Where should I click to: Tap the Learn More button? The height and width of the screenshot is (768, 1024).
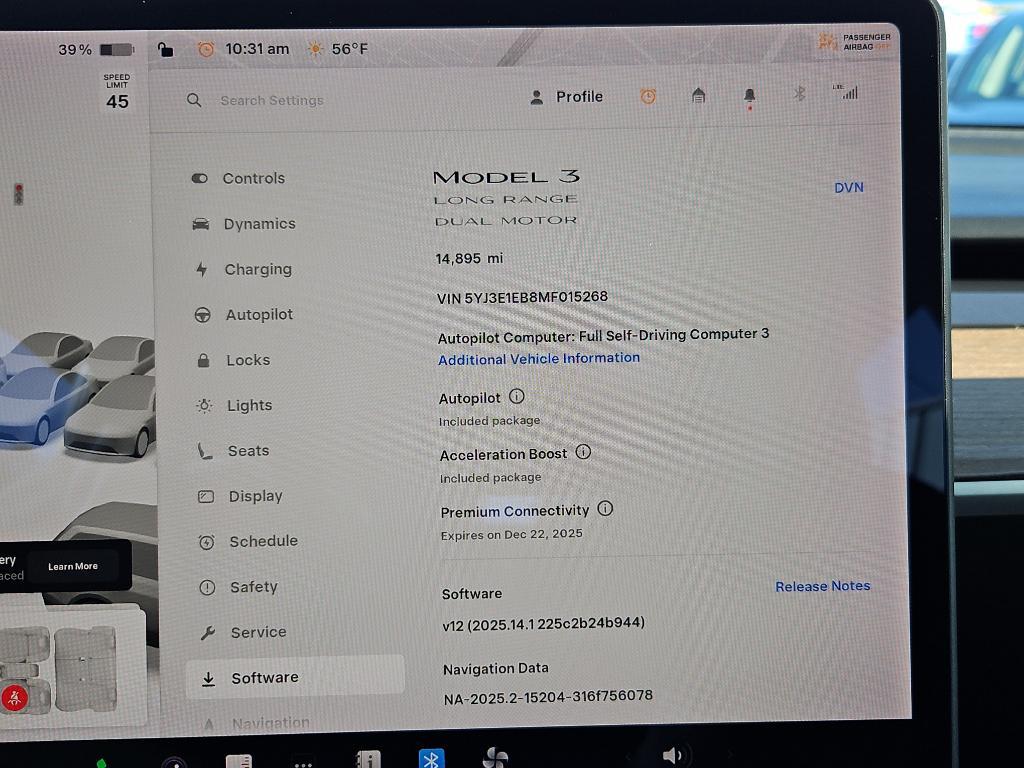[x=73, y=565]
